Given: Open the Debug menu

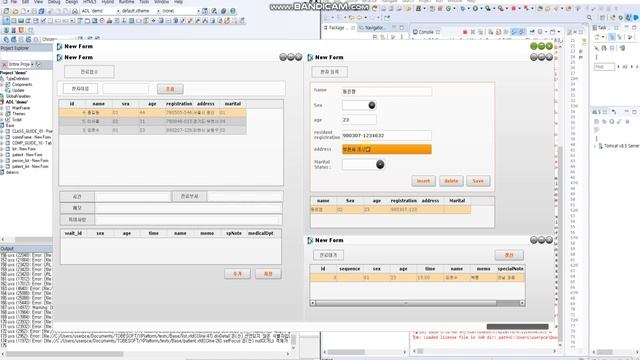Looking at the screenshot, I should [x=54, y=2].
